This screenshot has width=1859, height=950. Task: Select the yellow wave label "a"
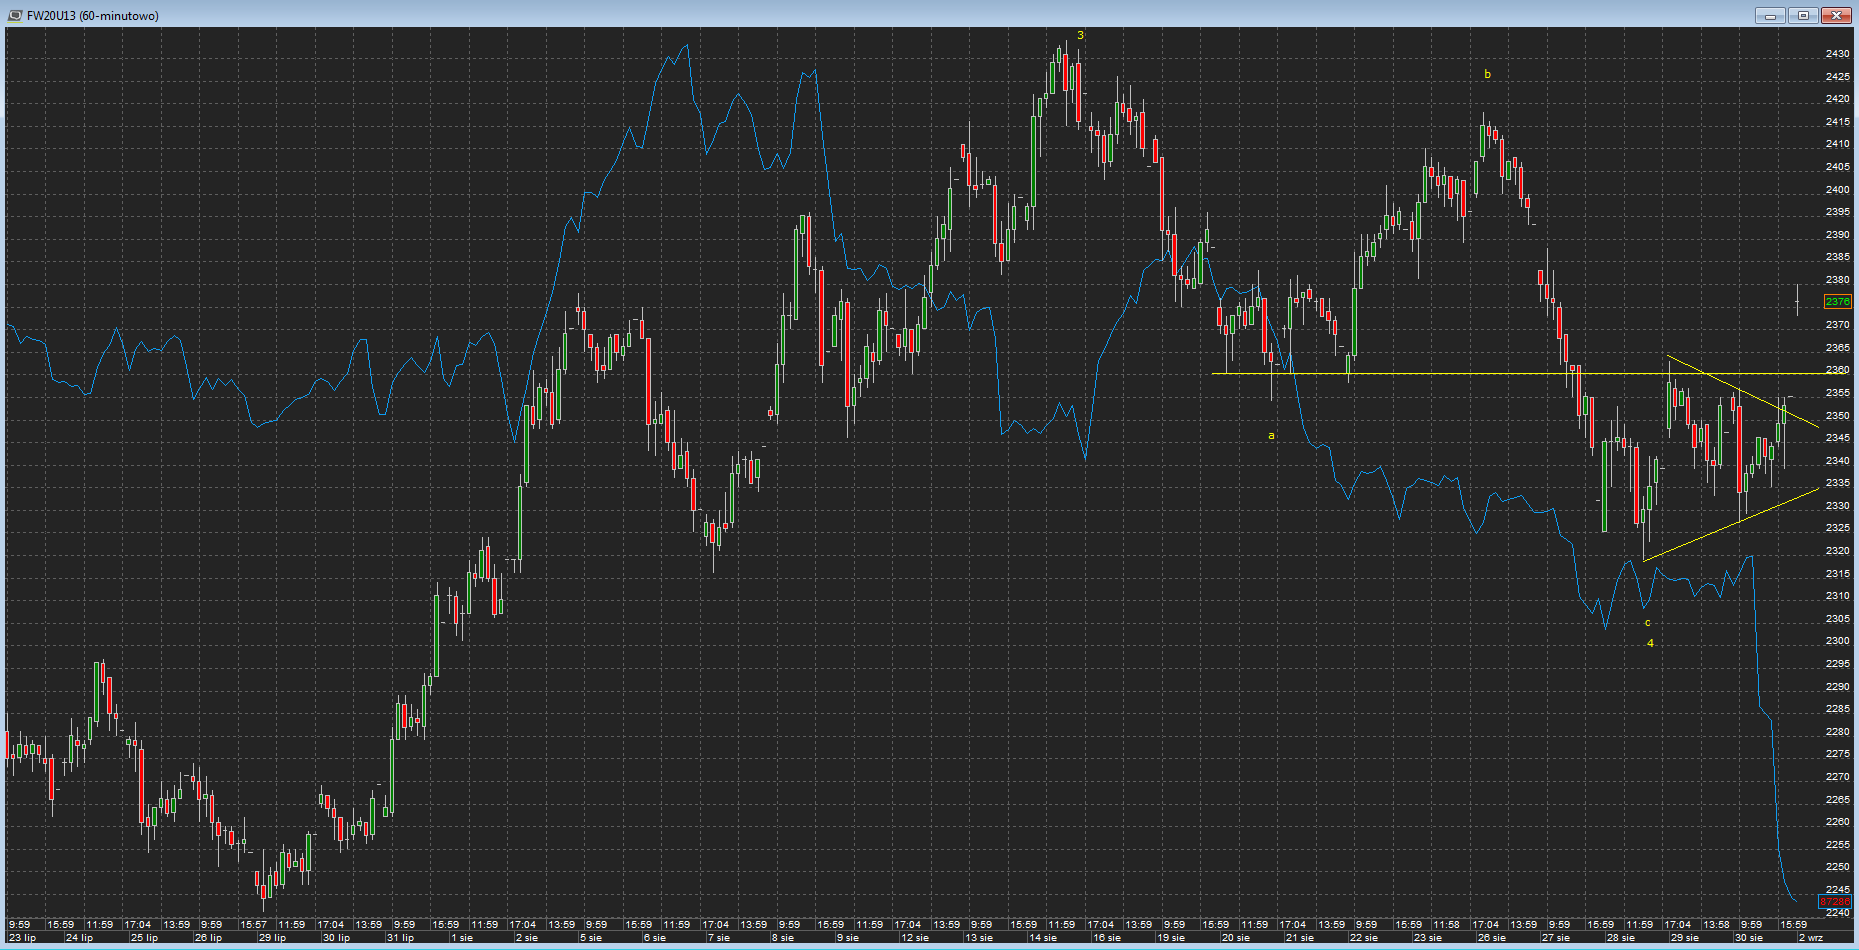(x=1271, y=436)
